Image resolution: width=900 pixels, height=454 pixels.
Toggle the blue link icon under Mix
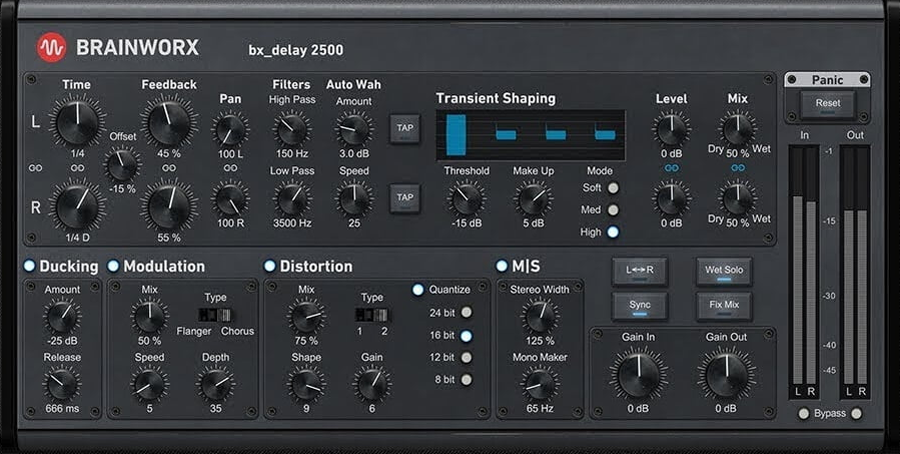tap(738, 168)
